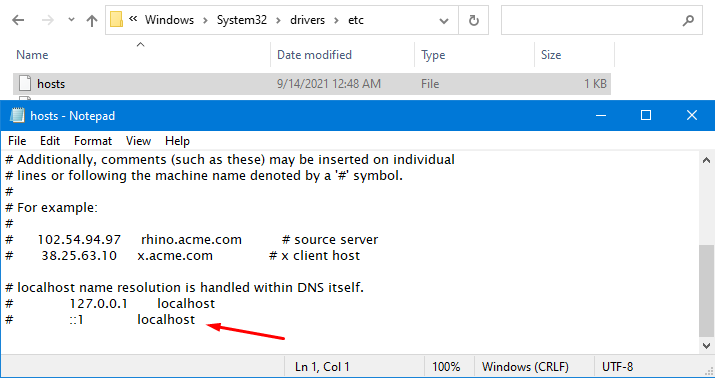The height and width of the screenshot is (378, 715).
Task: Refresh the etc folder view
Action: [474, 21]
